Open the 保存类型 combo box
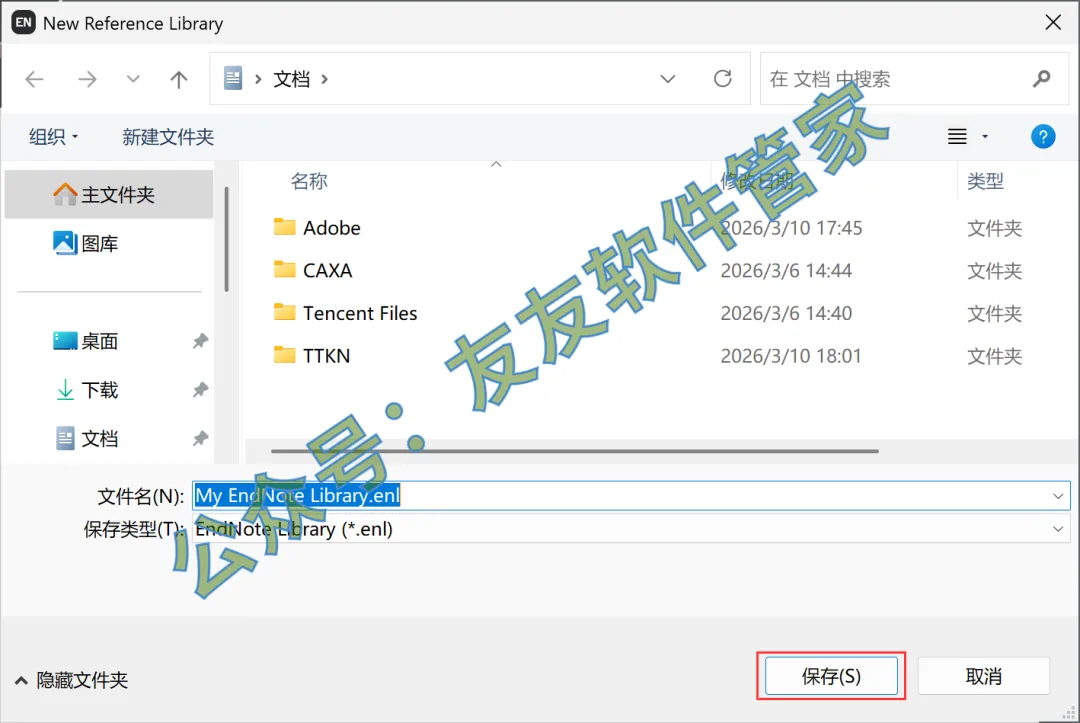 [x=631, y=529]
